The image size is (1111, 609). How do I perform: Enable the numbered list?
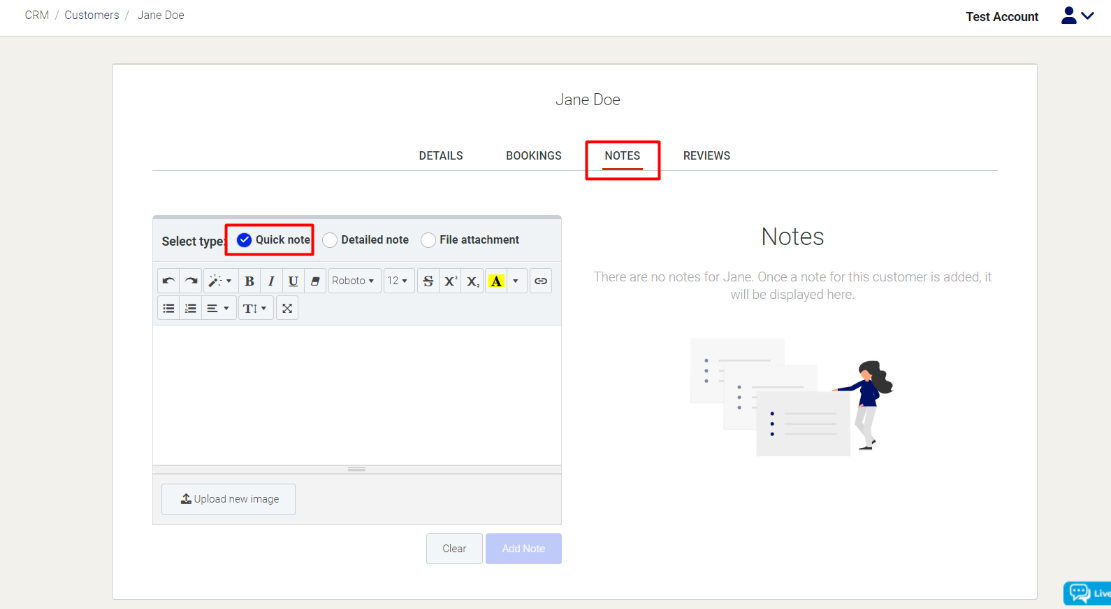[190, 307]
